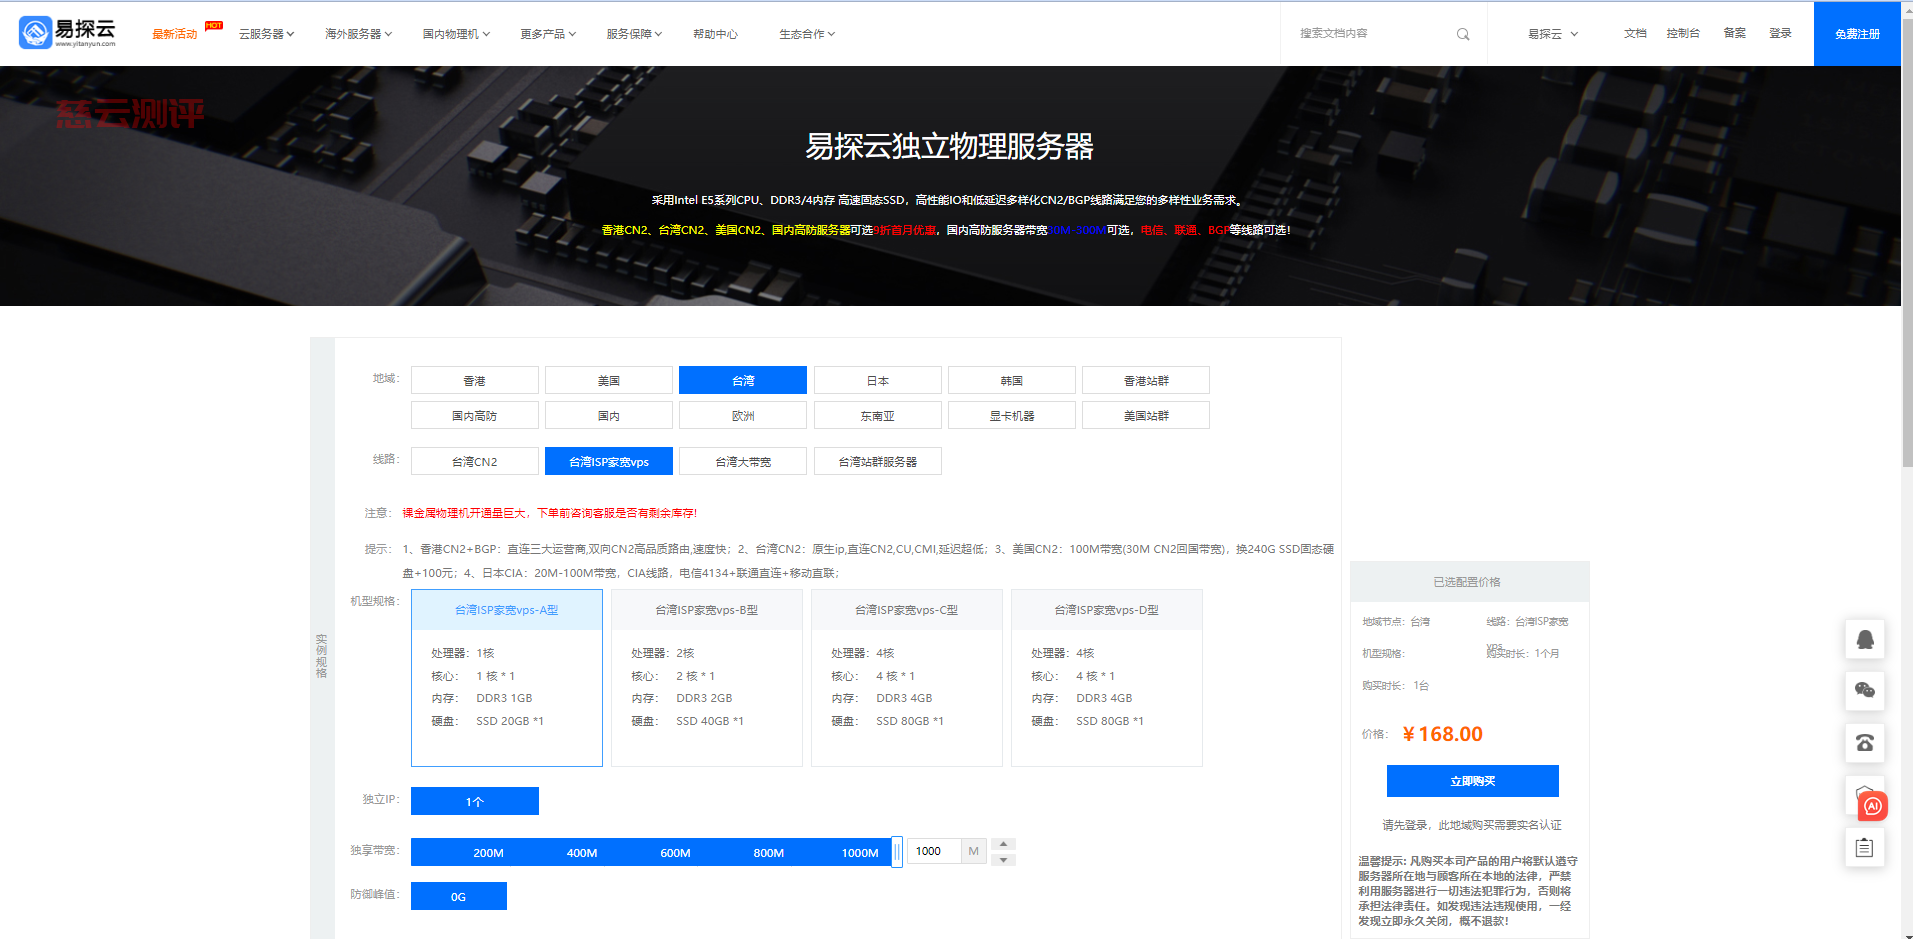Click 200M on the bandwidth slider
1913x939 pixels.
pos(488,853)
